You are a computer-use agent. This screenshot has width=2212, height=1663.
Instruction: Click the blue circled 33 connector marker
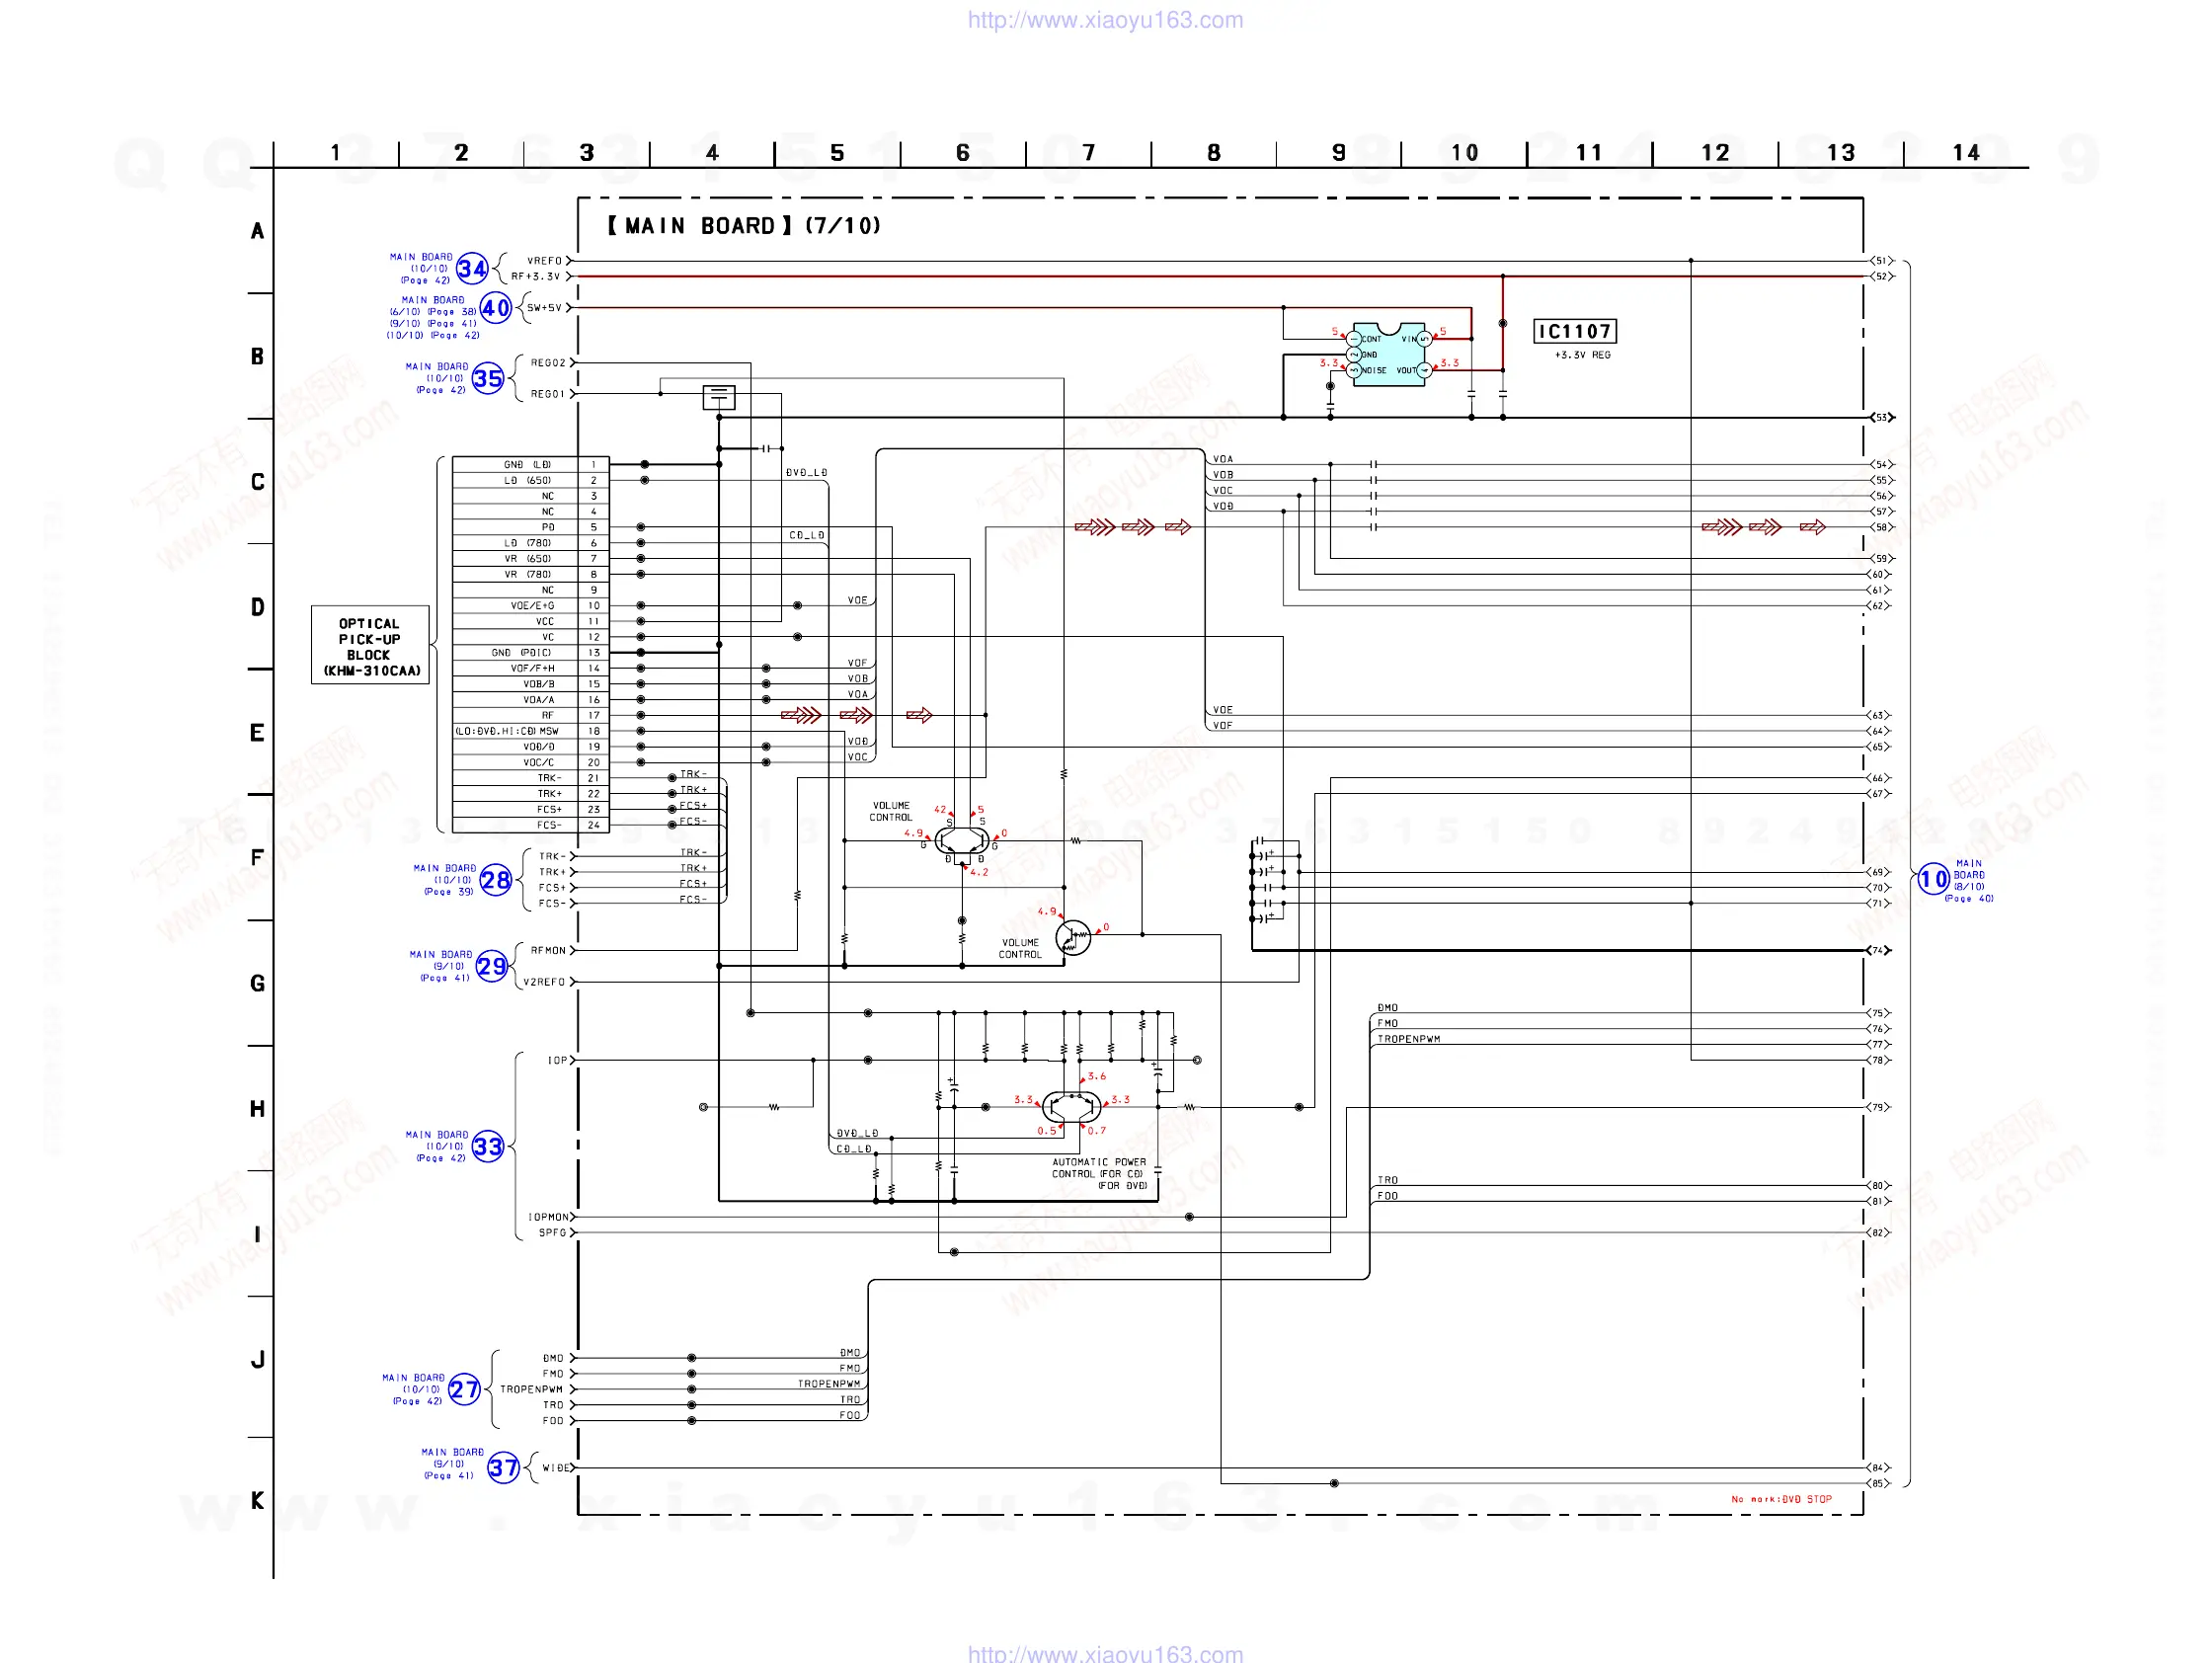(x=487, y=1146)
